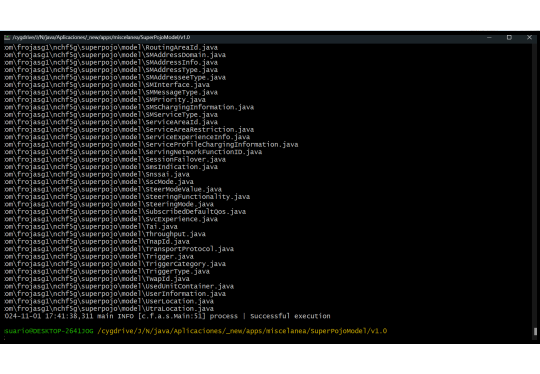Viewport: 540px width, 374px height.
Task: Click the Snssai.java line
Action: pyautogui.click(x=97, y=175)
